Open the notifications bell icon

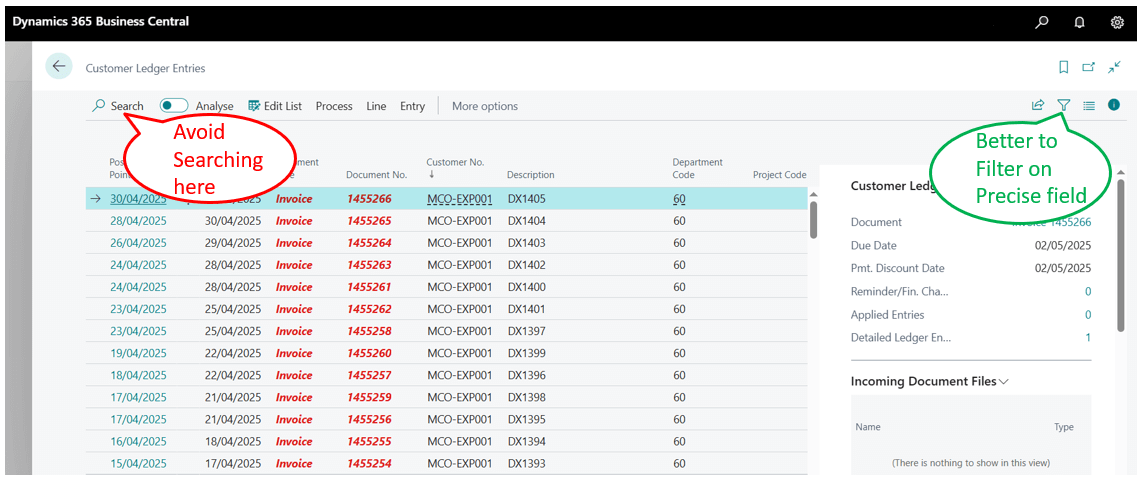[1080, 23]
